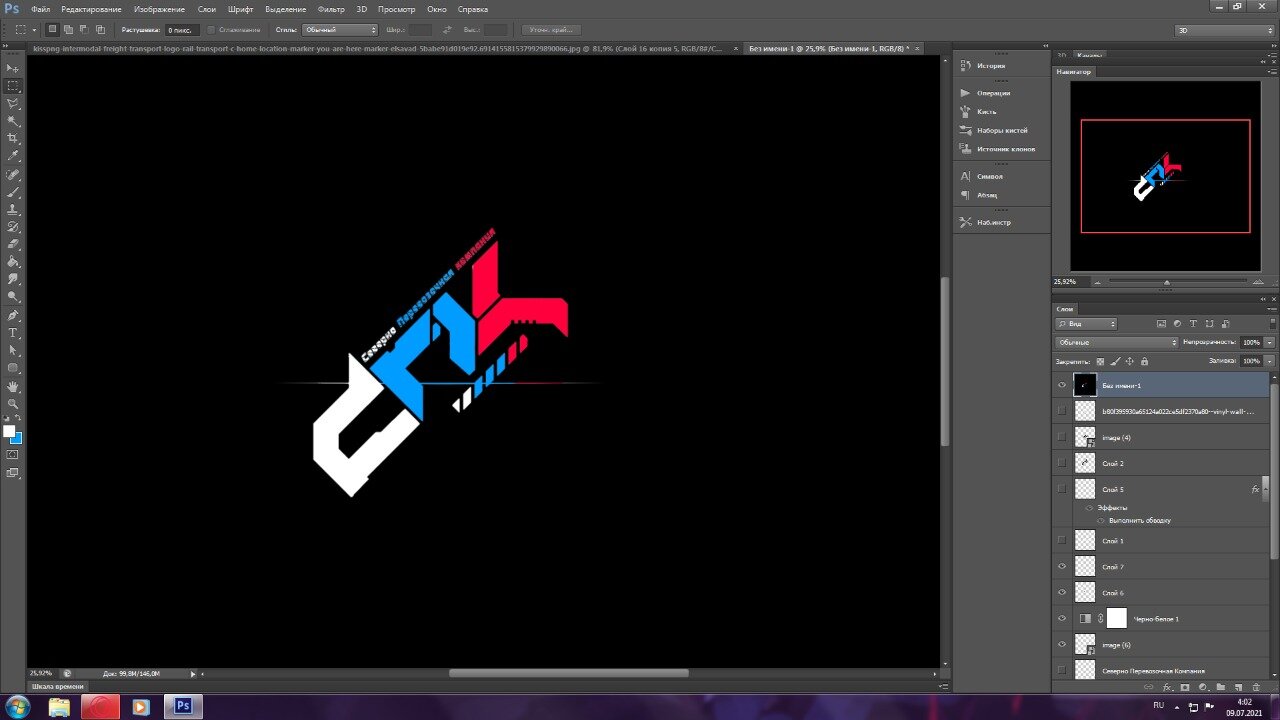This screenshot has width=1280, height=720.
Task: Select the Eyedropper tool
Action: pyautogui.click(x=13, y=156)
